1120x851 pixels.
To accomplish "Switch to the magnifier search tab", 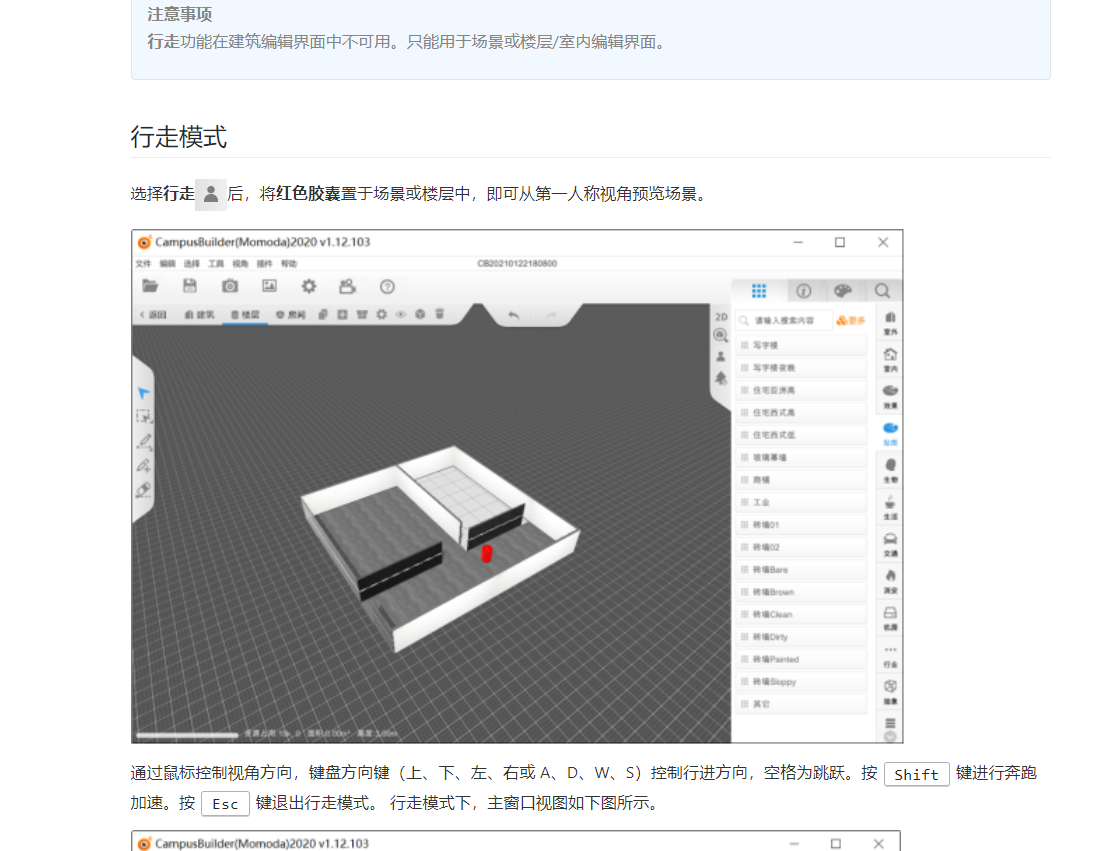I will pyautogui.click(x=882, y=291).
